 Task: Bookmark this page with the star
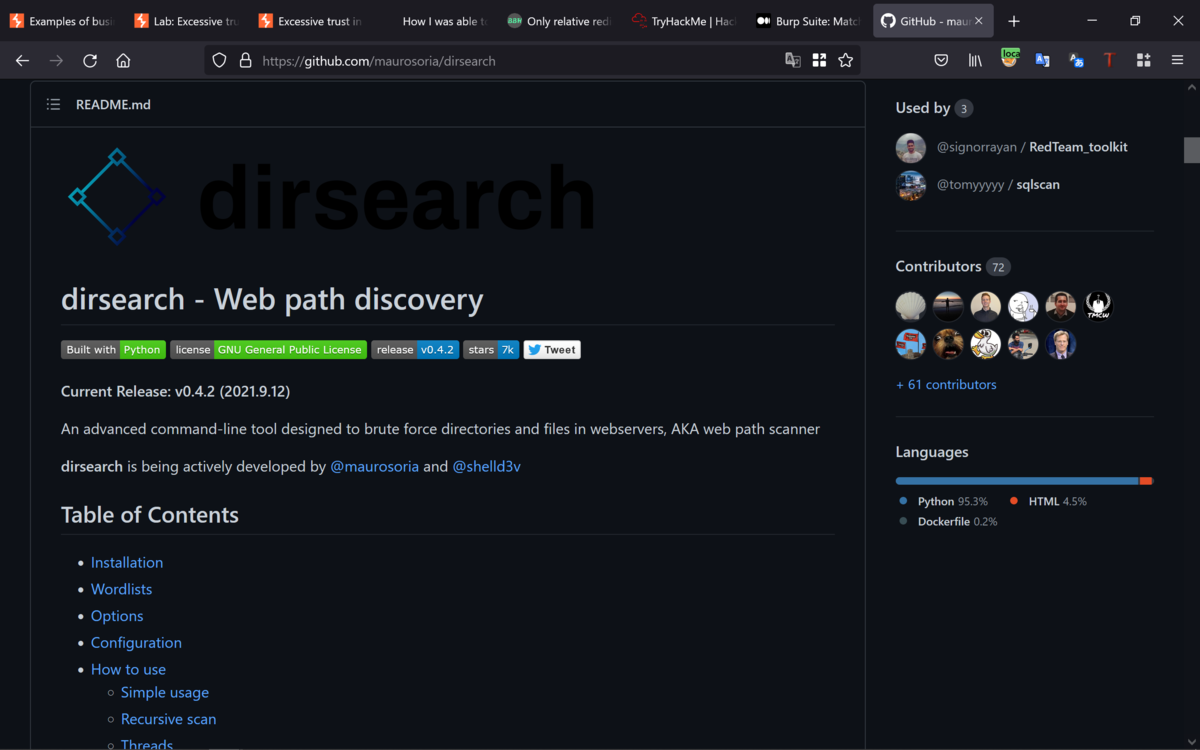click(x=846, y=60)
